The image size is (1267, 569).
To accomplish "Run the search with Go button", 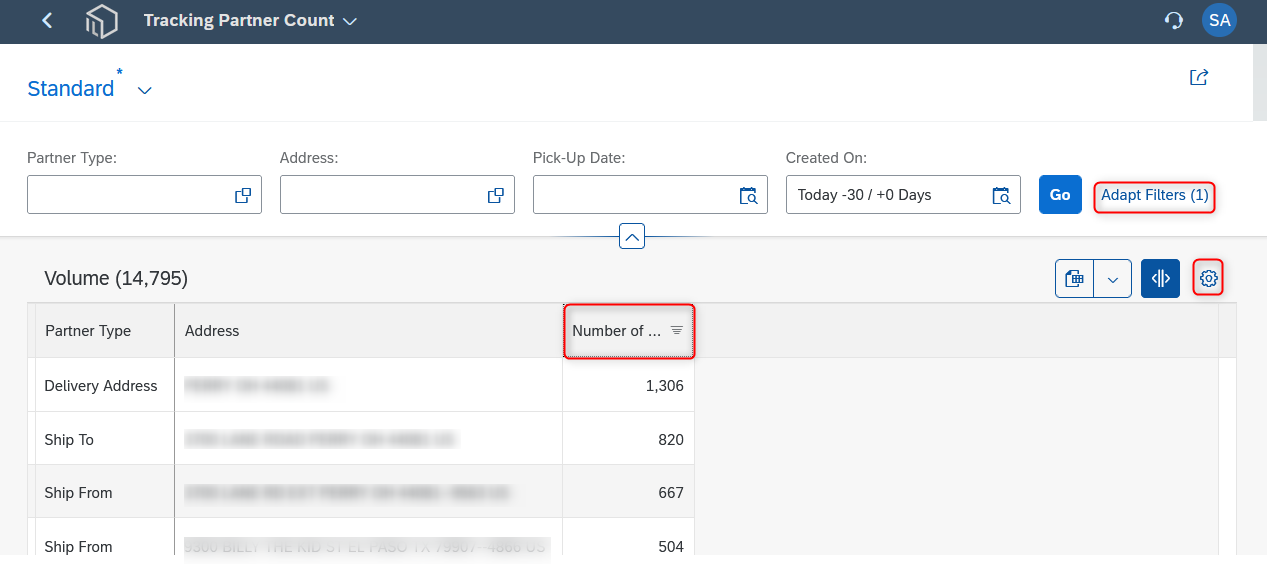I will point(1060,195).
